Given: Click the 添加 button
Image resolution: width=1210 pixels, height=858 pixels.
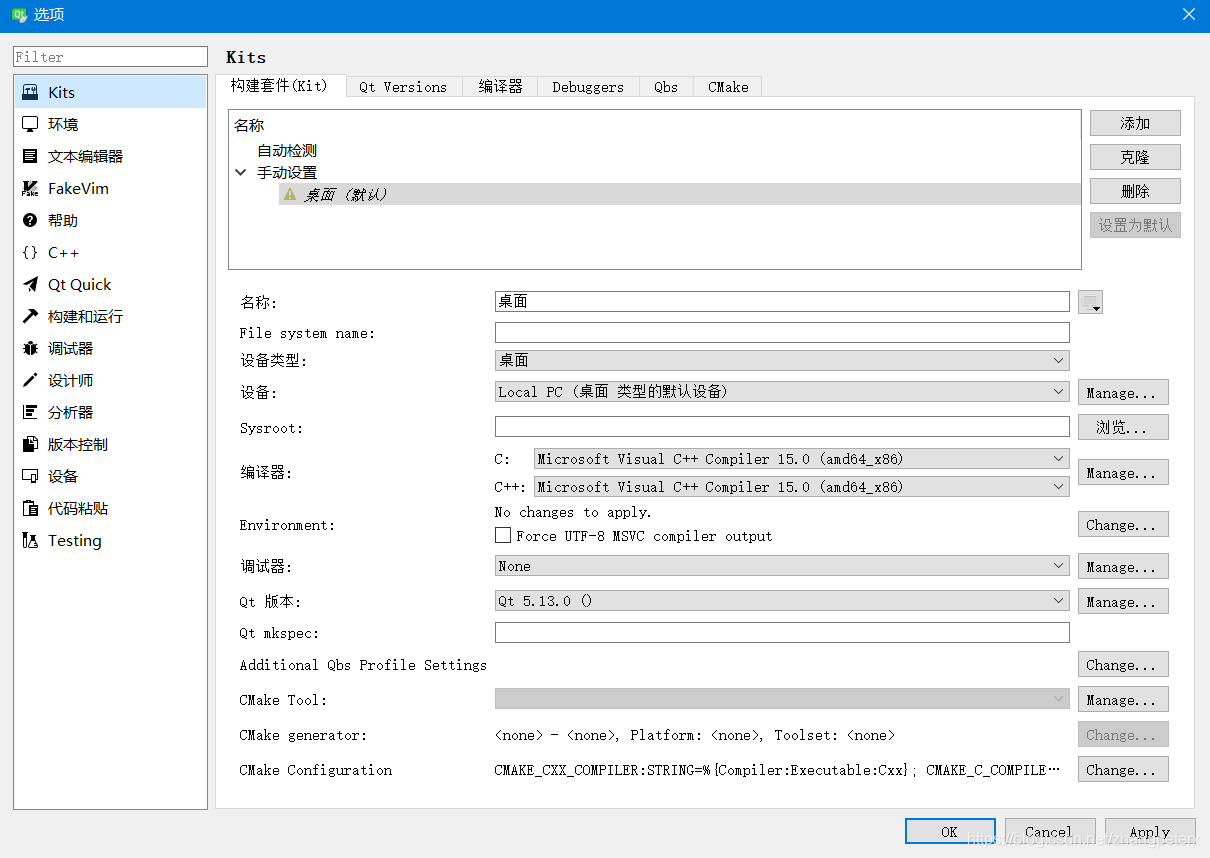Looking at the screenshot, I should tap(1135, 123).
